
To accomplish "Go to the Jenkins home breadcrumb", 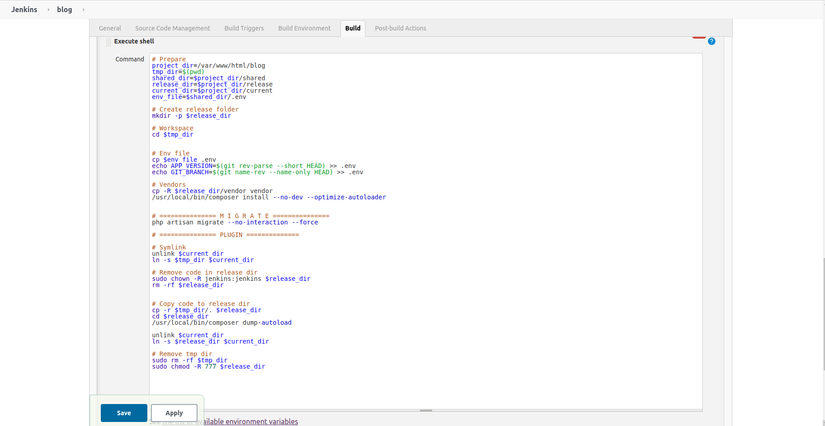I will (x=22, y=9).
